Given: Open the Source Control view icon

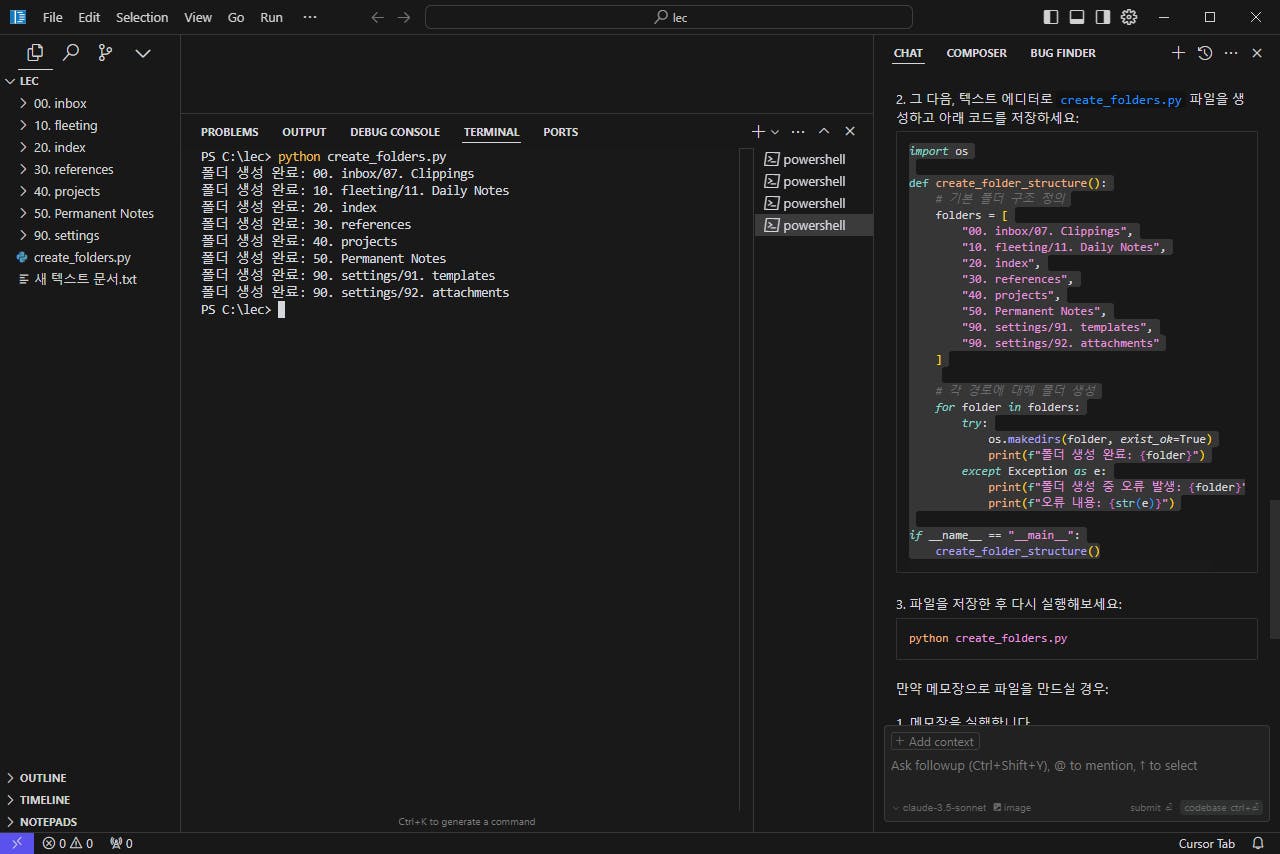Looking at the screenshot, I should (x=105, y=52).
